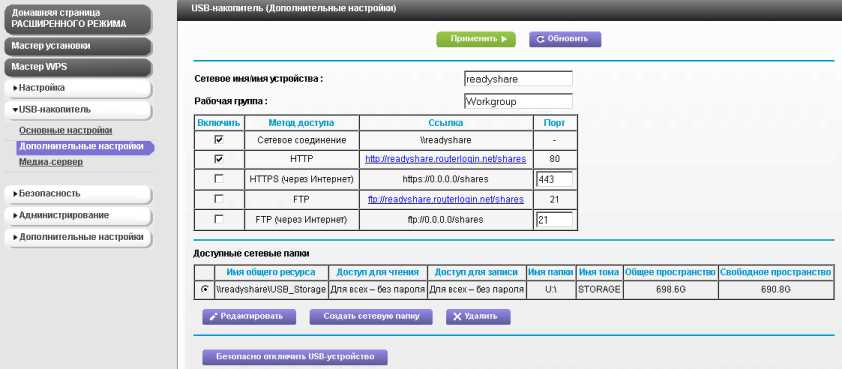Expand the Администрирование section
The width and height of the screenshot is (842, 369).
tap(78, 215)
